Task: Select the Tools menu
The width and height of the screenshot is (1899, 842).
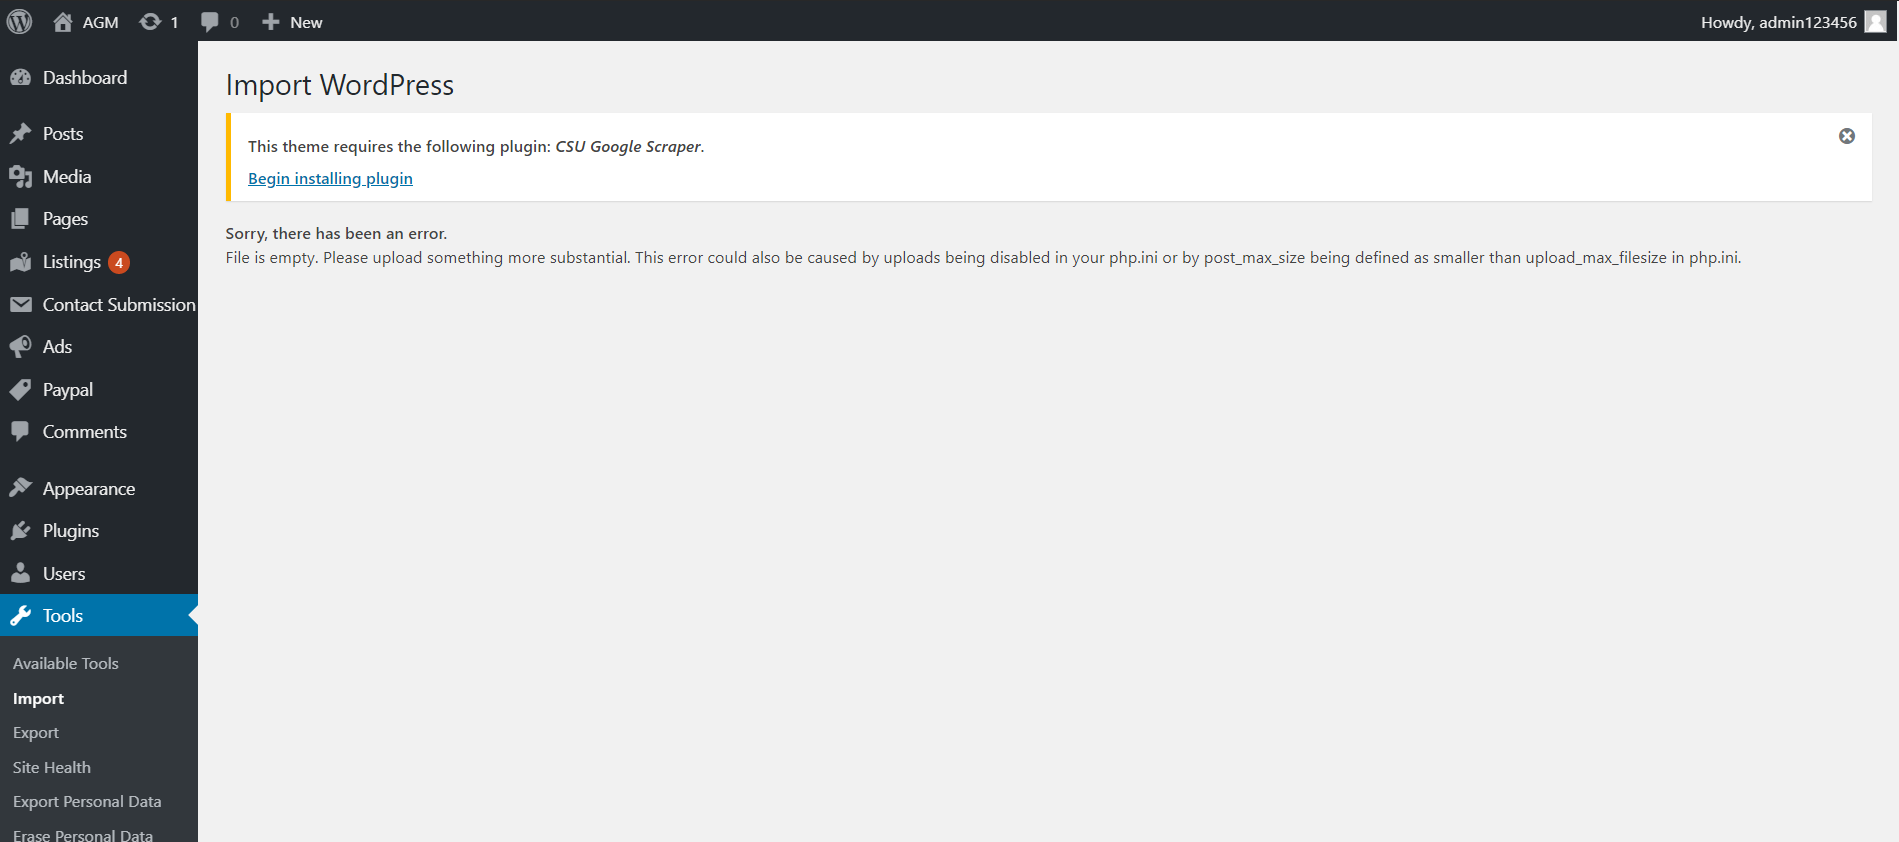Action: 99,616
